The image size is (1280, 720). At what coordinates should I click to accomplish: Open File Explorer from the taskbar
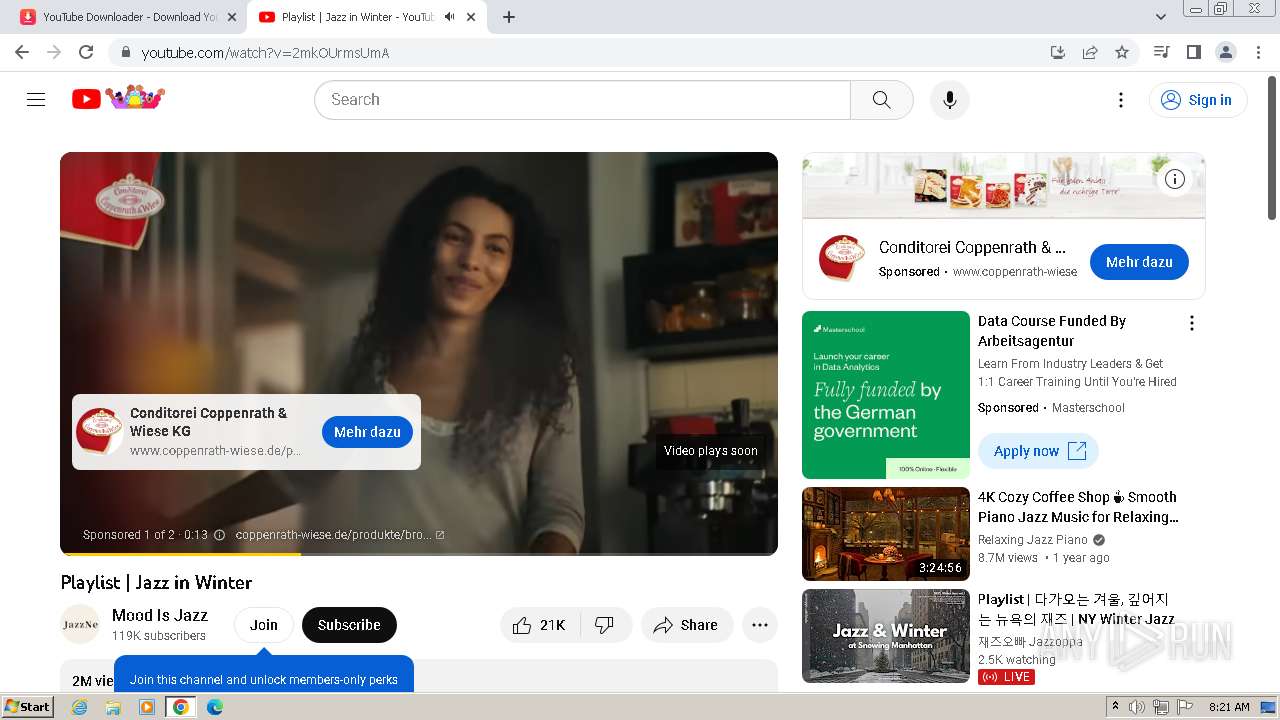pyautogui.click(x=113, y=707)
